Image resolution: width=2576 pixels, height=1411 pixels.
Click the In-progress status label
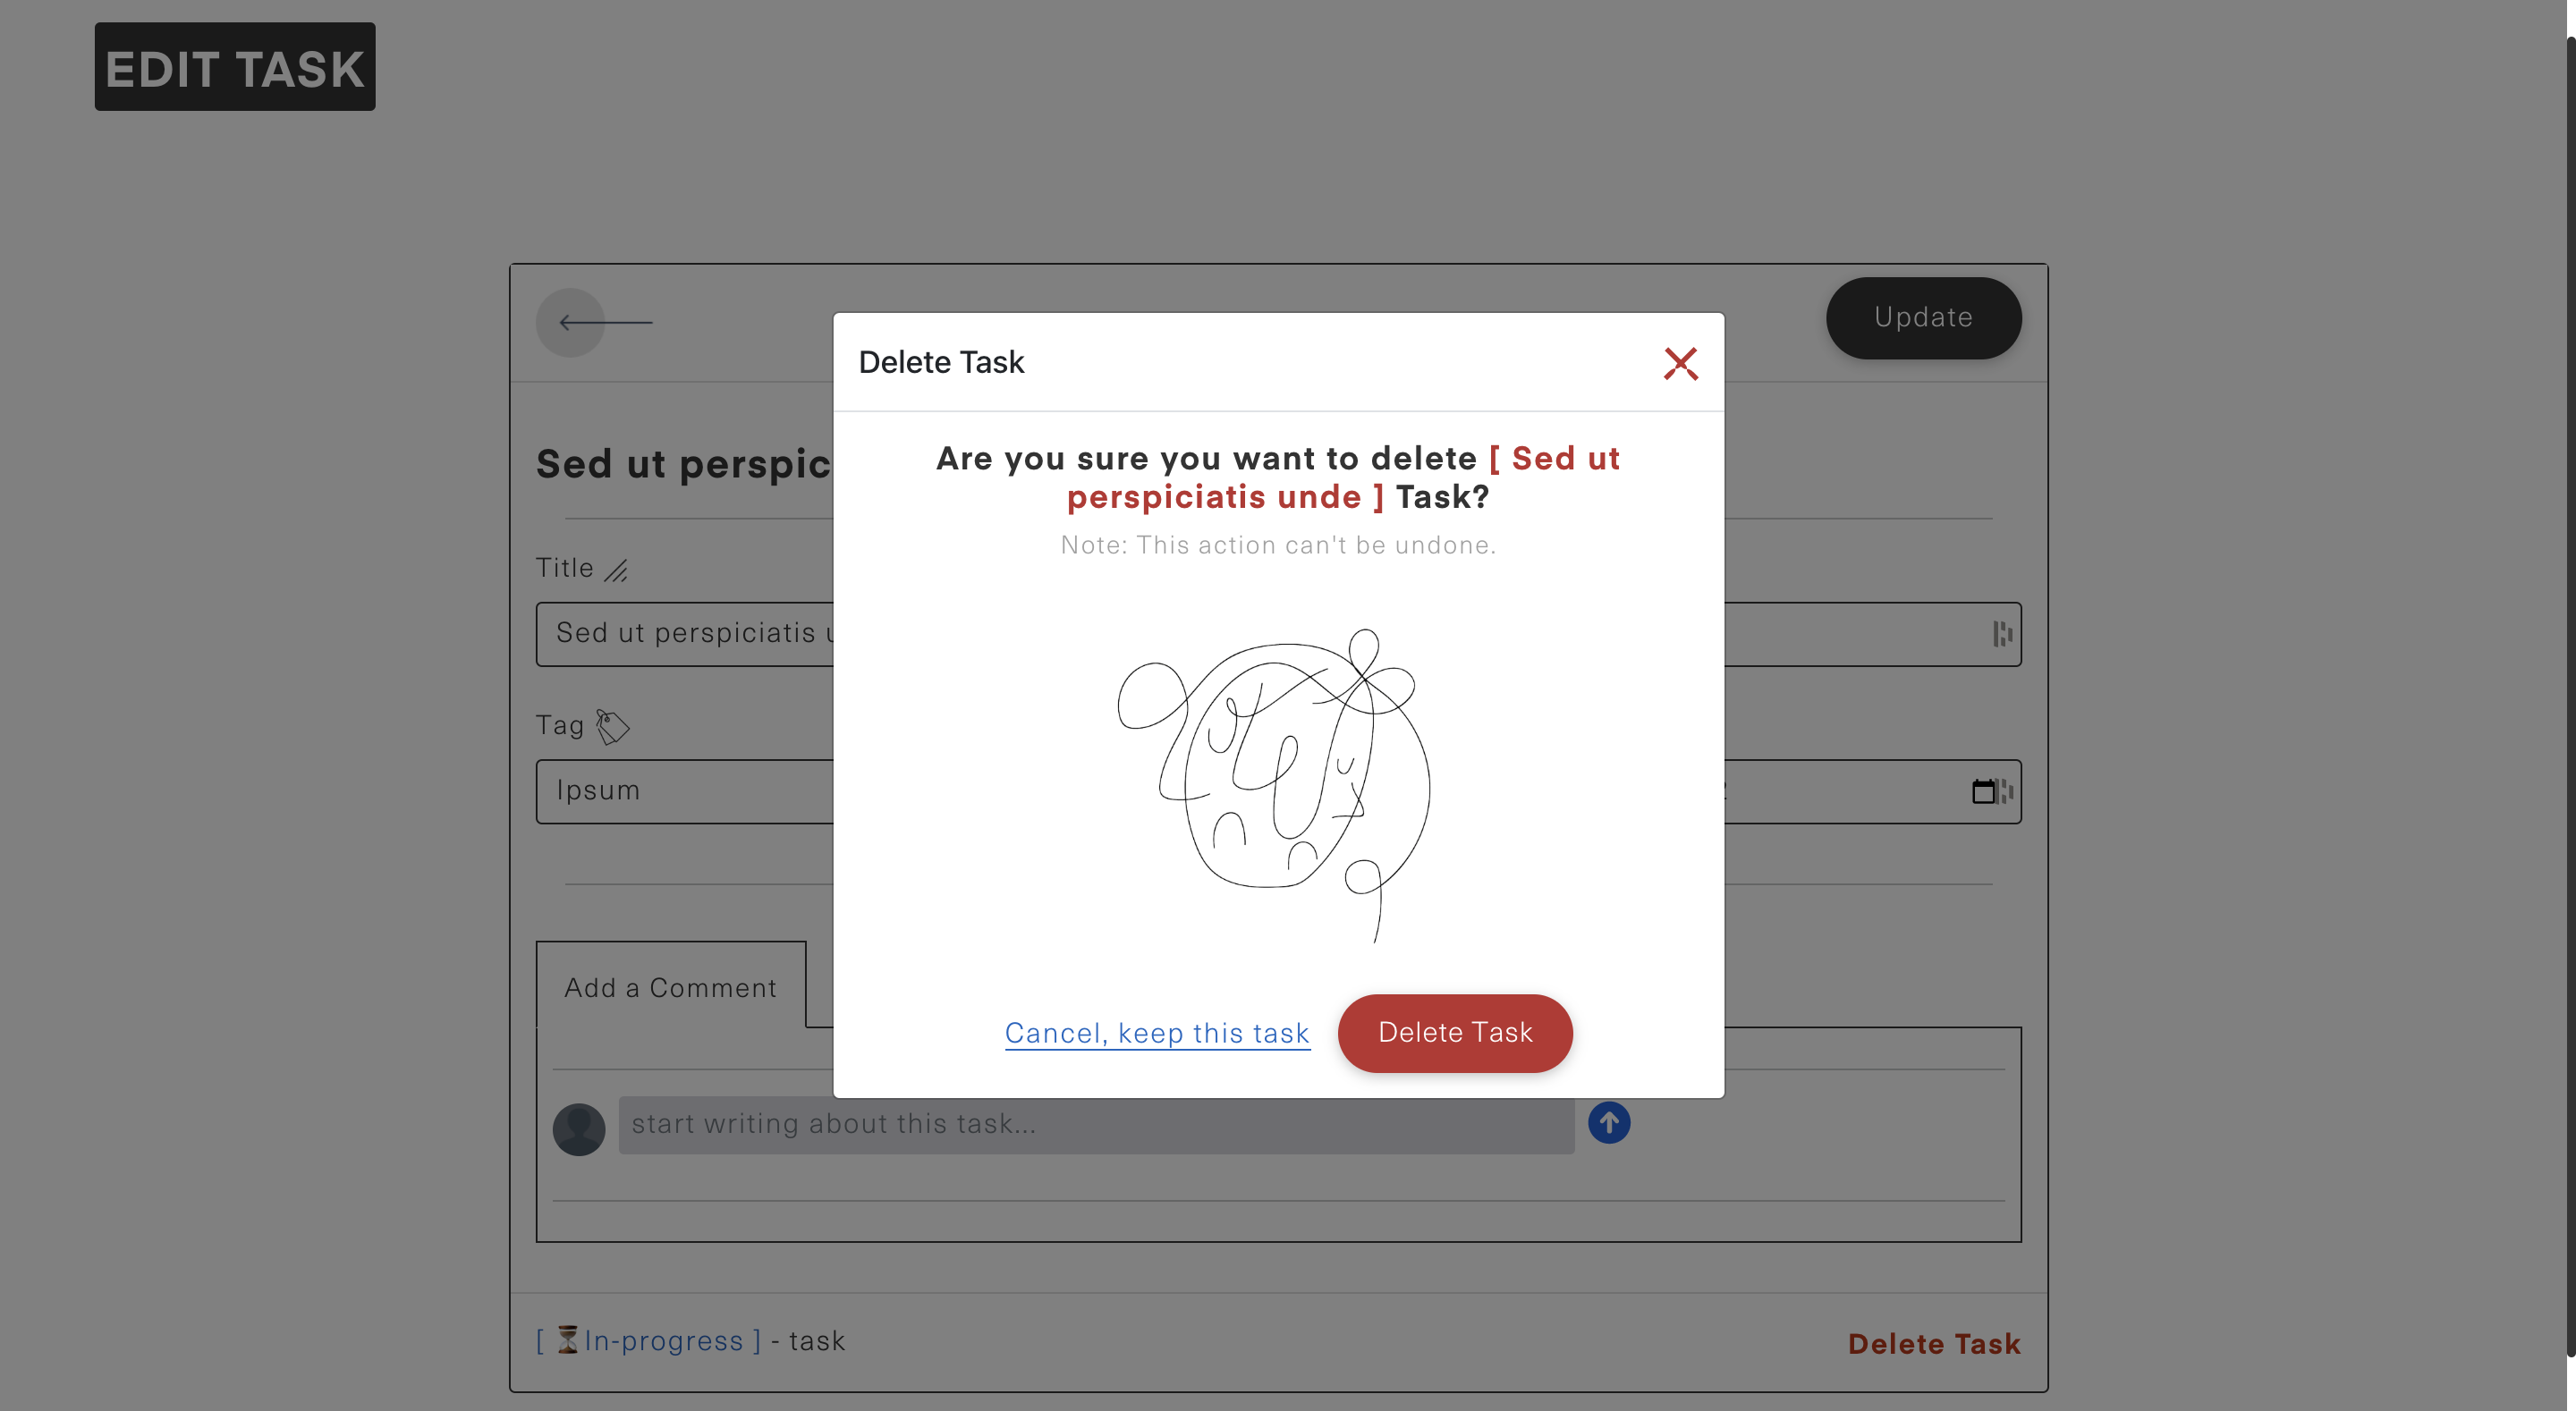[x=663, y=1340]
